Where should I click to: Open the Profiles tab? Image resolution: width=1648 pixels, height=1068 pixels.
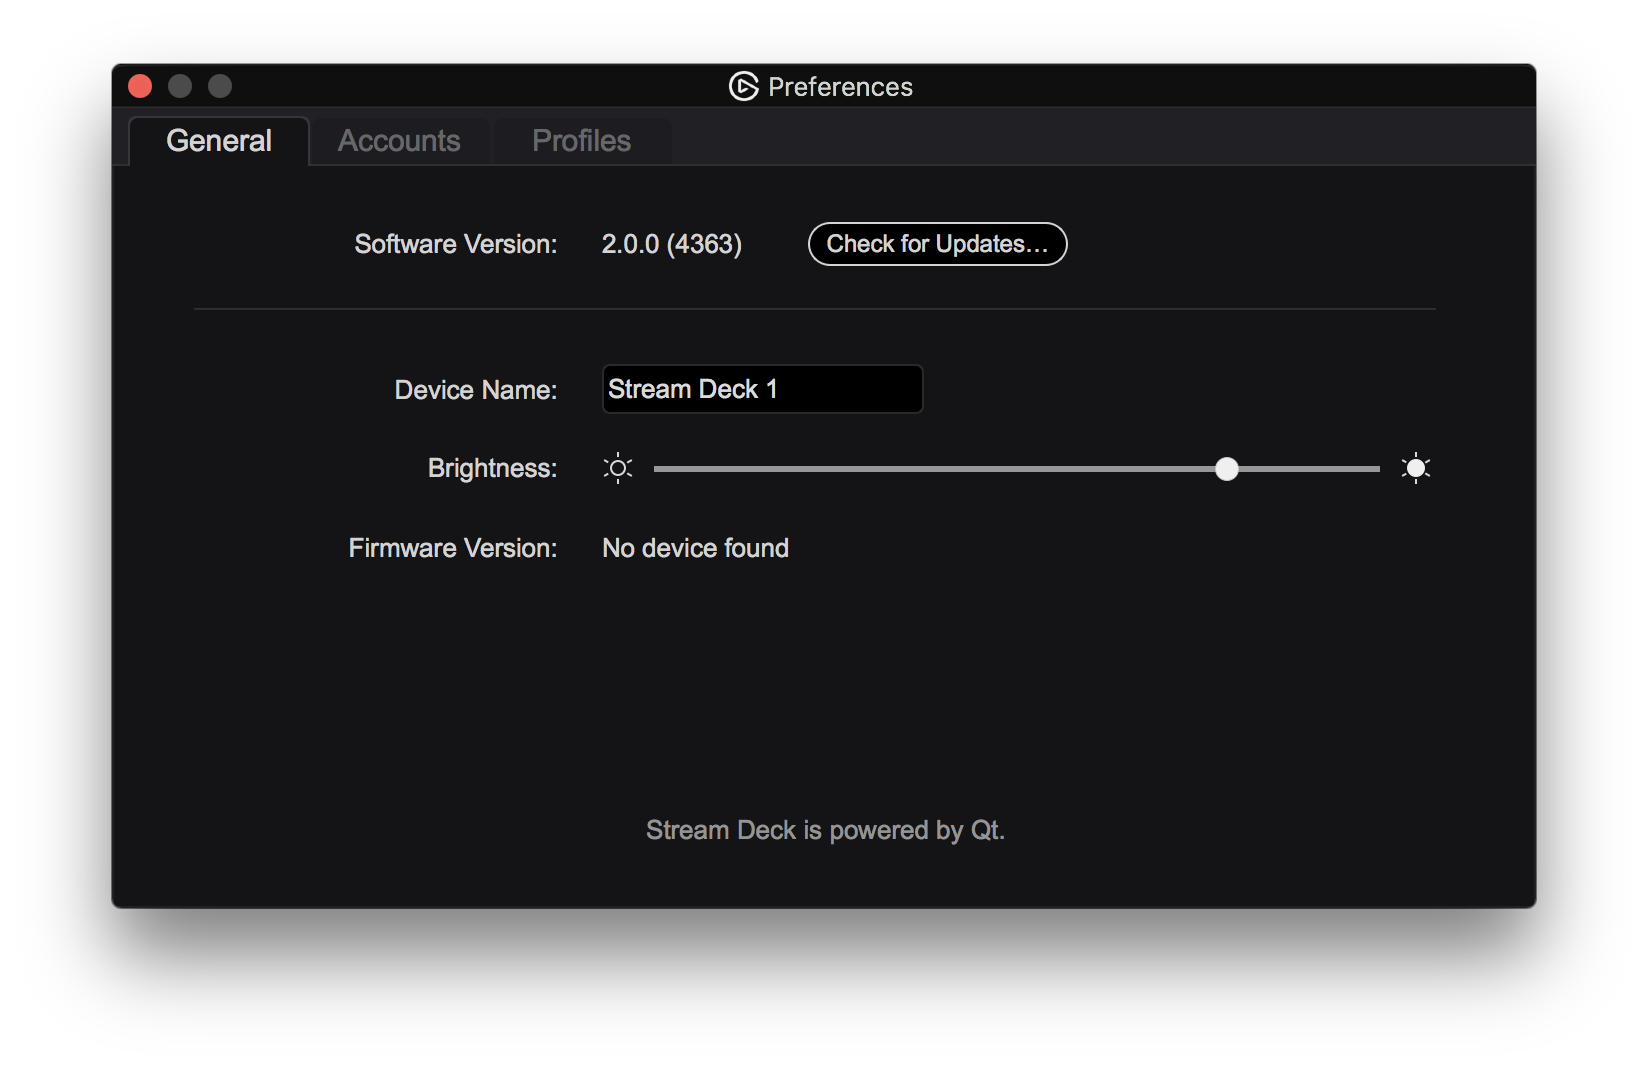point(581,141)
